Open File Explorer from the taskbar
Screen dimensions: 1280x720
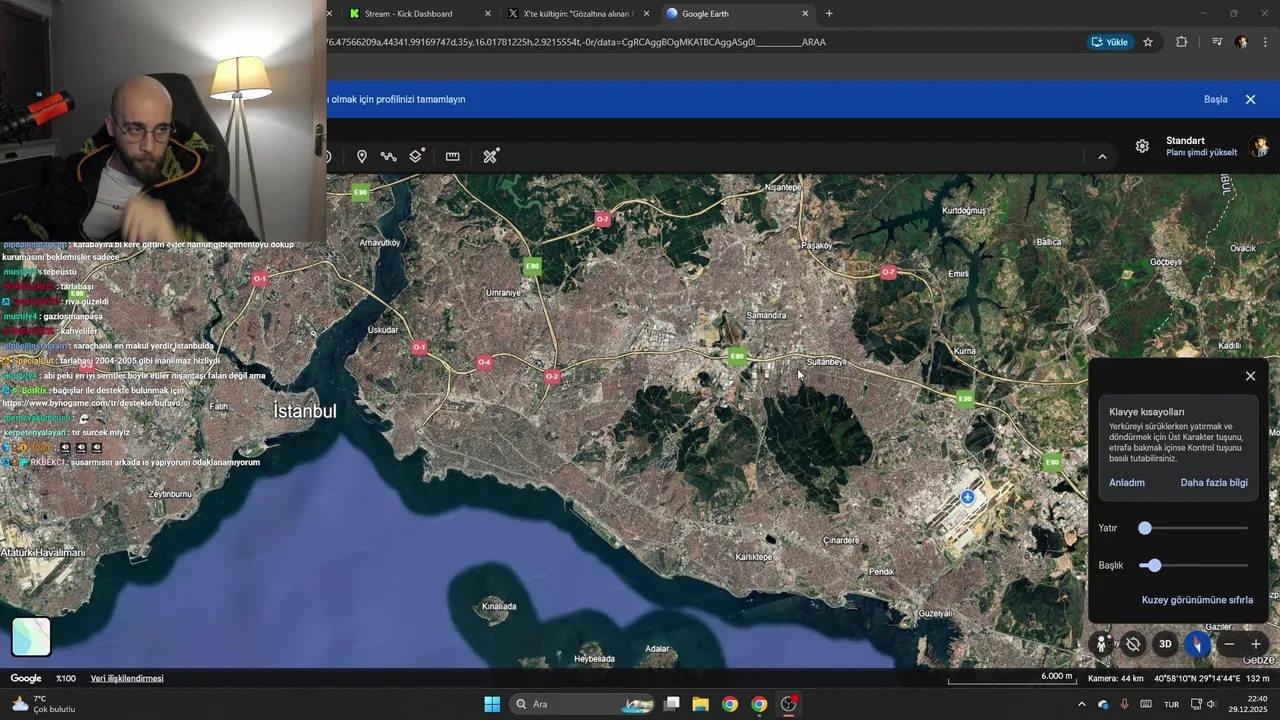click(x=700, y=704)
